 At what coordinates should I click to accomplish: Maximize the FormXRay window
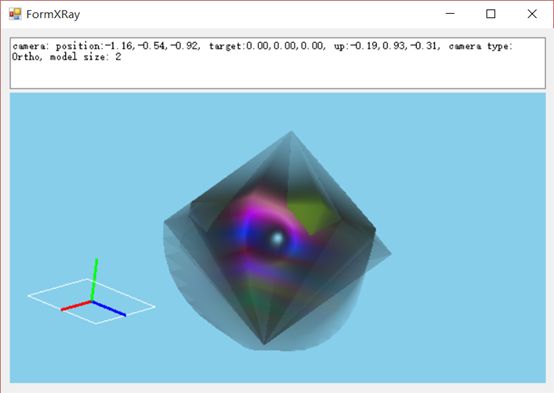[491, 14]
